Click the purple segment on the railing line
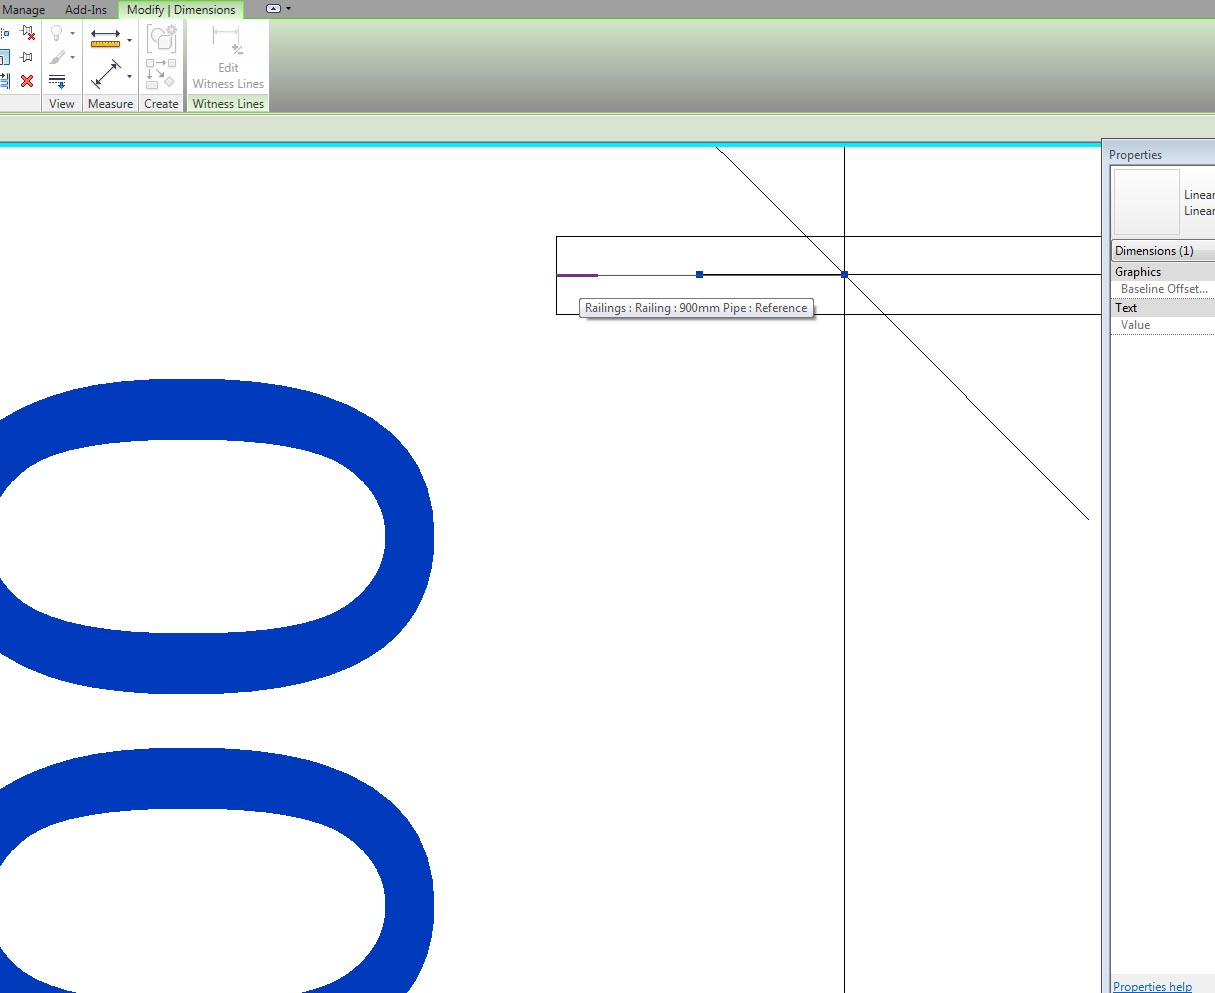 [x=577, y=275]
